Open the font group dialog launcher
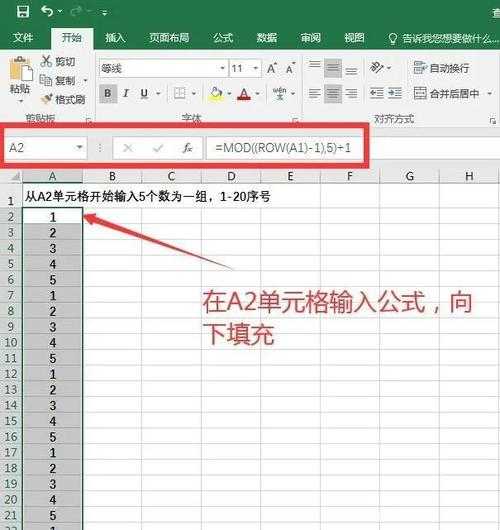 tap(295, 120)
